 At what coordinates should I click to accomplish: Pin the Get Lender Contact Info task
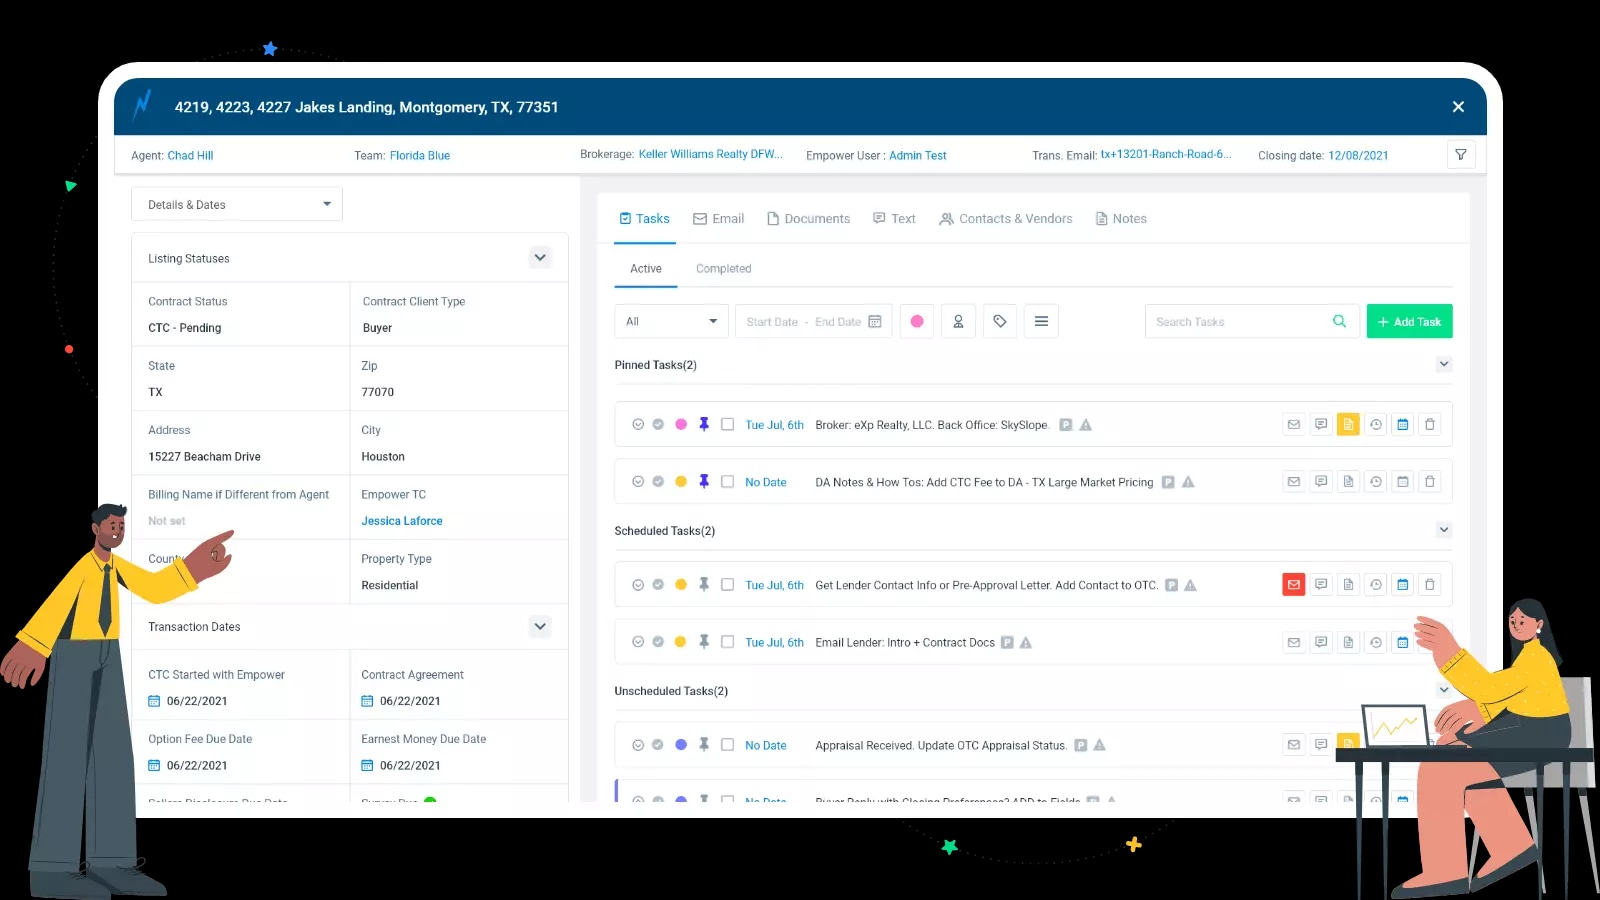(x=704, y=584)
